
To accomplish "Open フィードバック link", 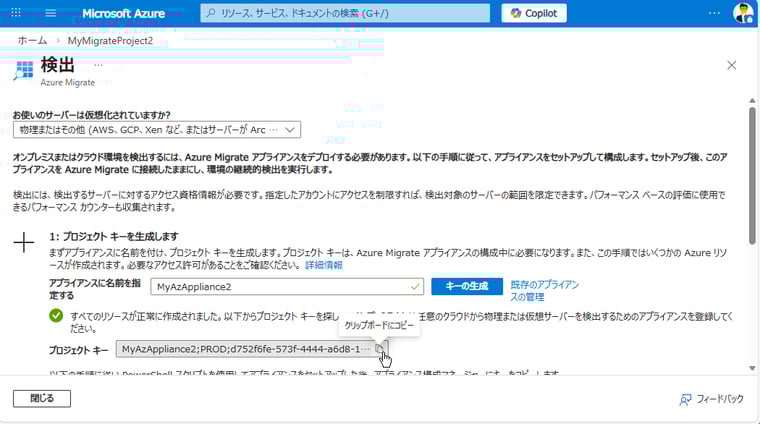I will coord(711,399).
